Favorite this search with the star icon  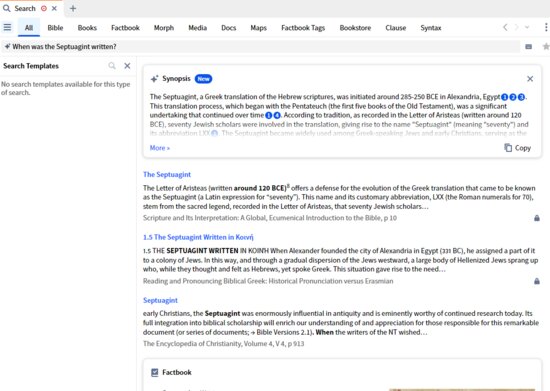coord(546,46)
